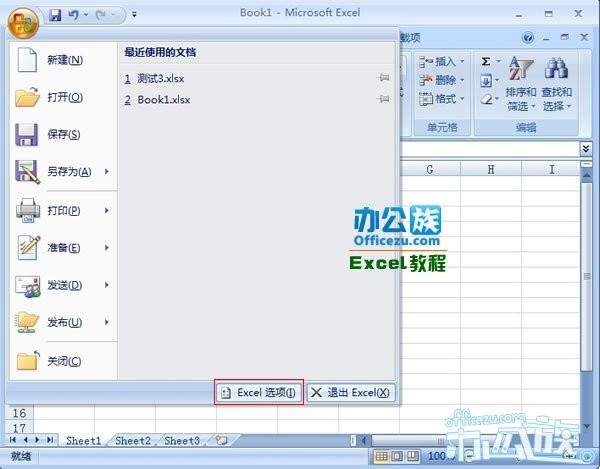This screenshot has height=469, width=600.
Task: Open the undo history dropdown arrow
Action: pyautogui.click(x=86, y=15)
